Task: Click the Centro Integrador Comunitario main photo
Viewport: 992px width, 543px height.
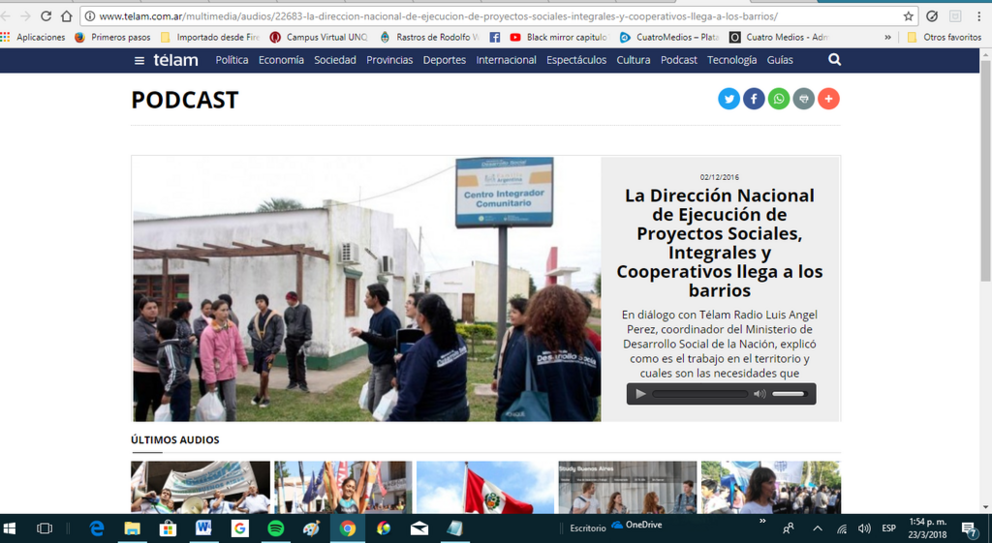Action: 366,289
